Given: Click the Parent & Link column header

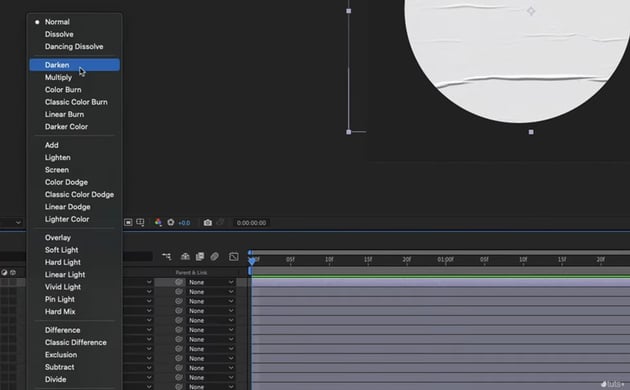Looking at the screenshot, I should click(191, 272).
